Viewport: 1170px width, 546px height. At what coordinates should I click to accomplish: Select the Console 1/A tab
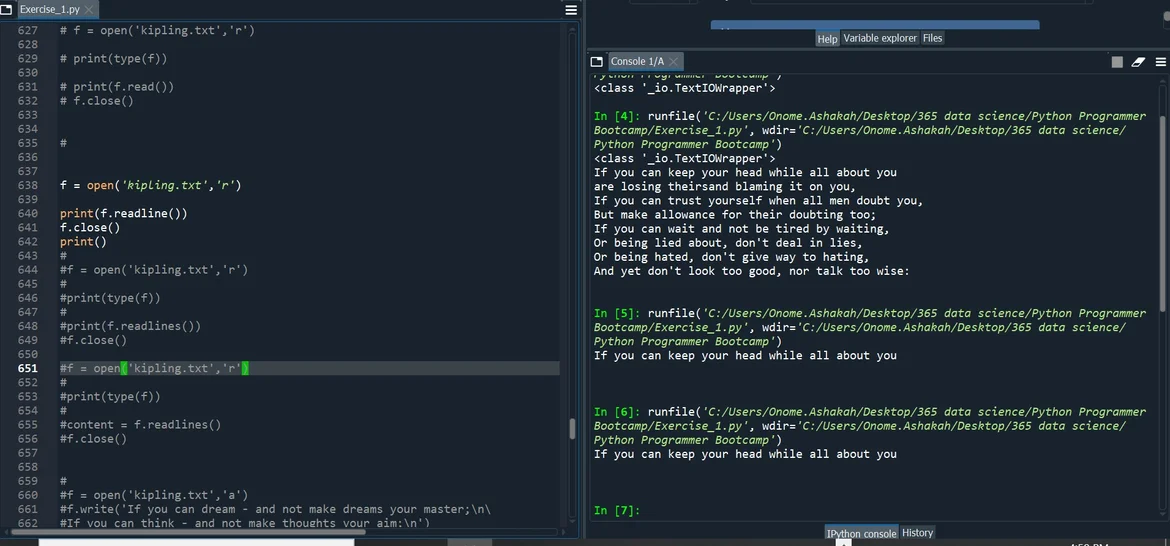pos(636,62)
